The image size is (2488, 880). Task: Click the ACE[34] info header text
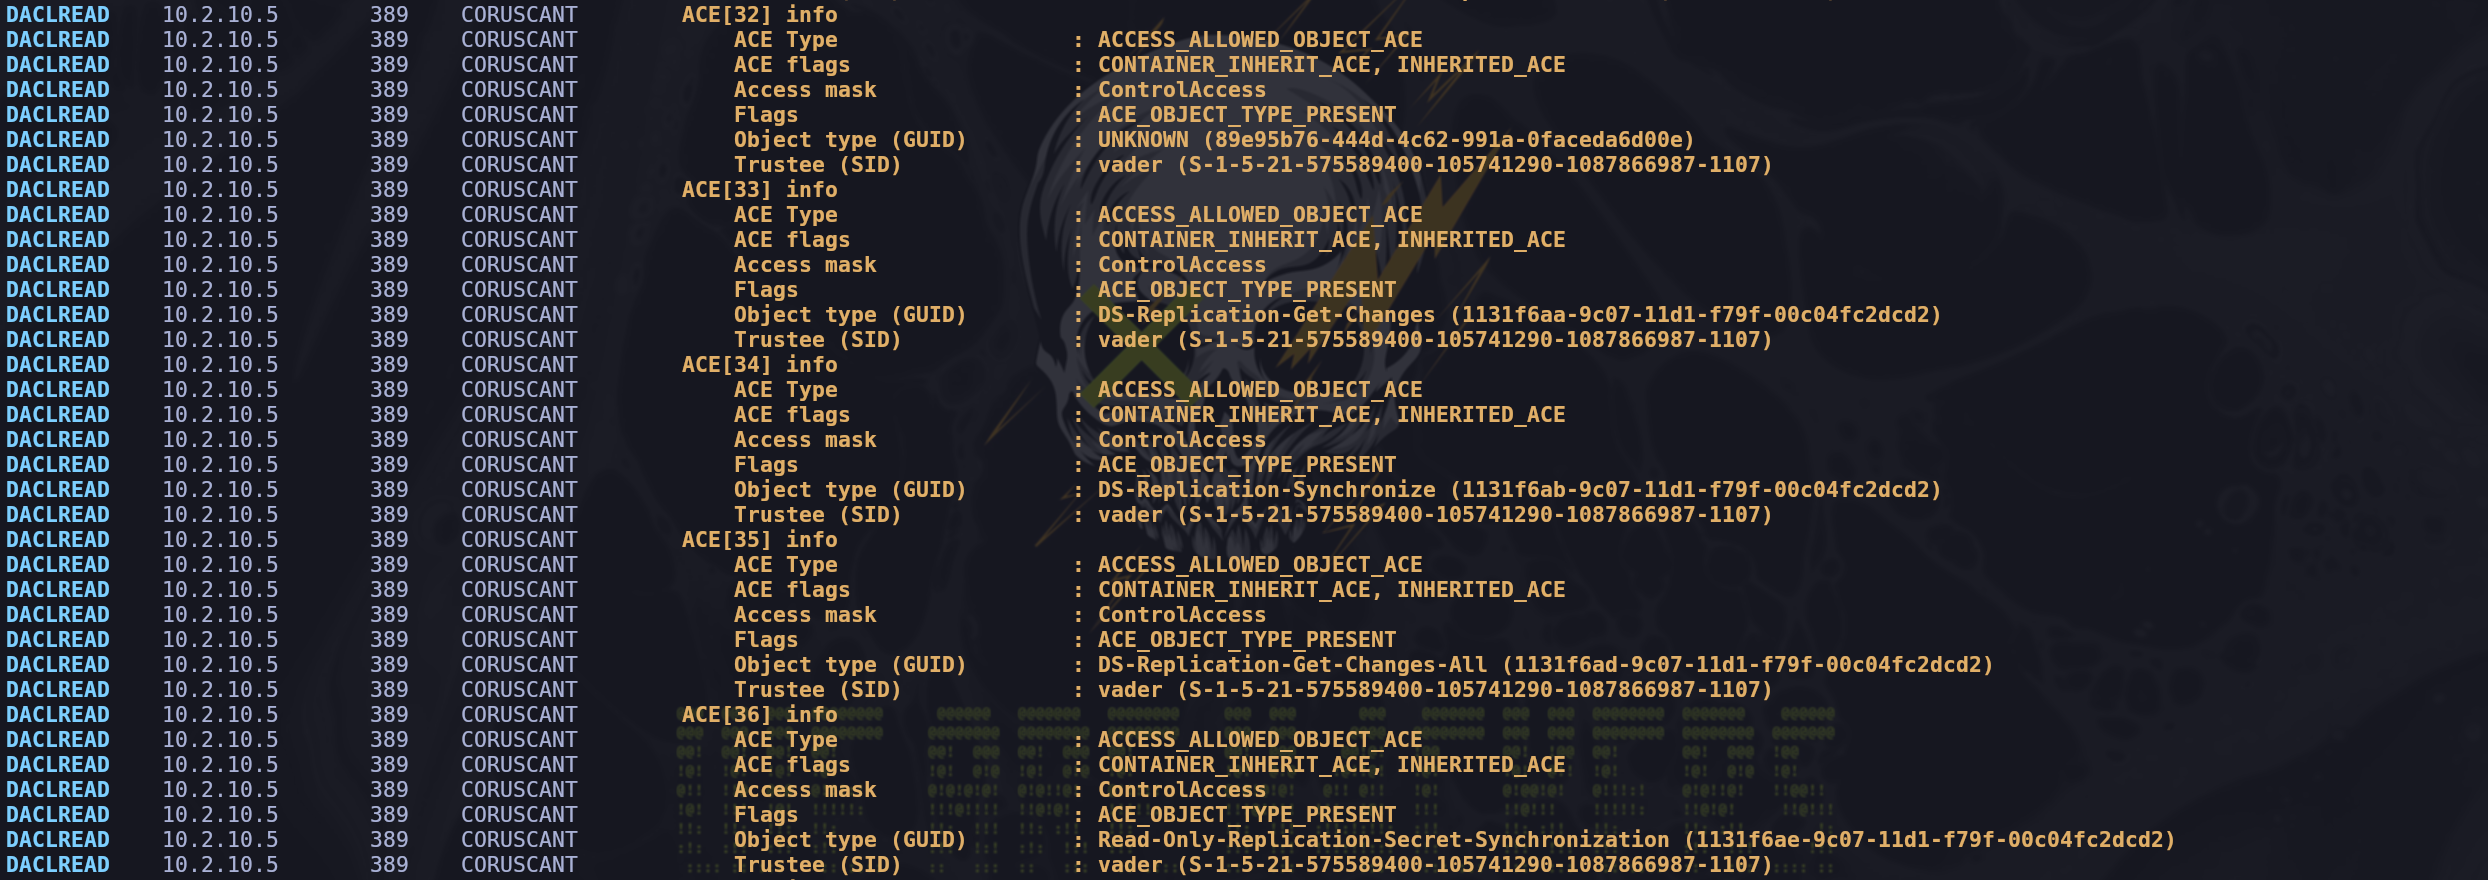coord(759,365)
